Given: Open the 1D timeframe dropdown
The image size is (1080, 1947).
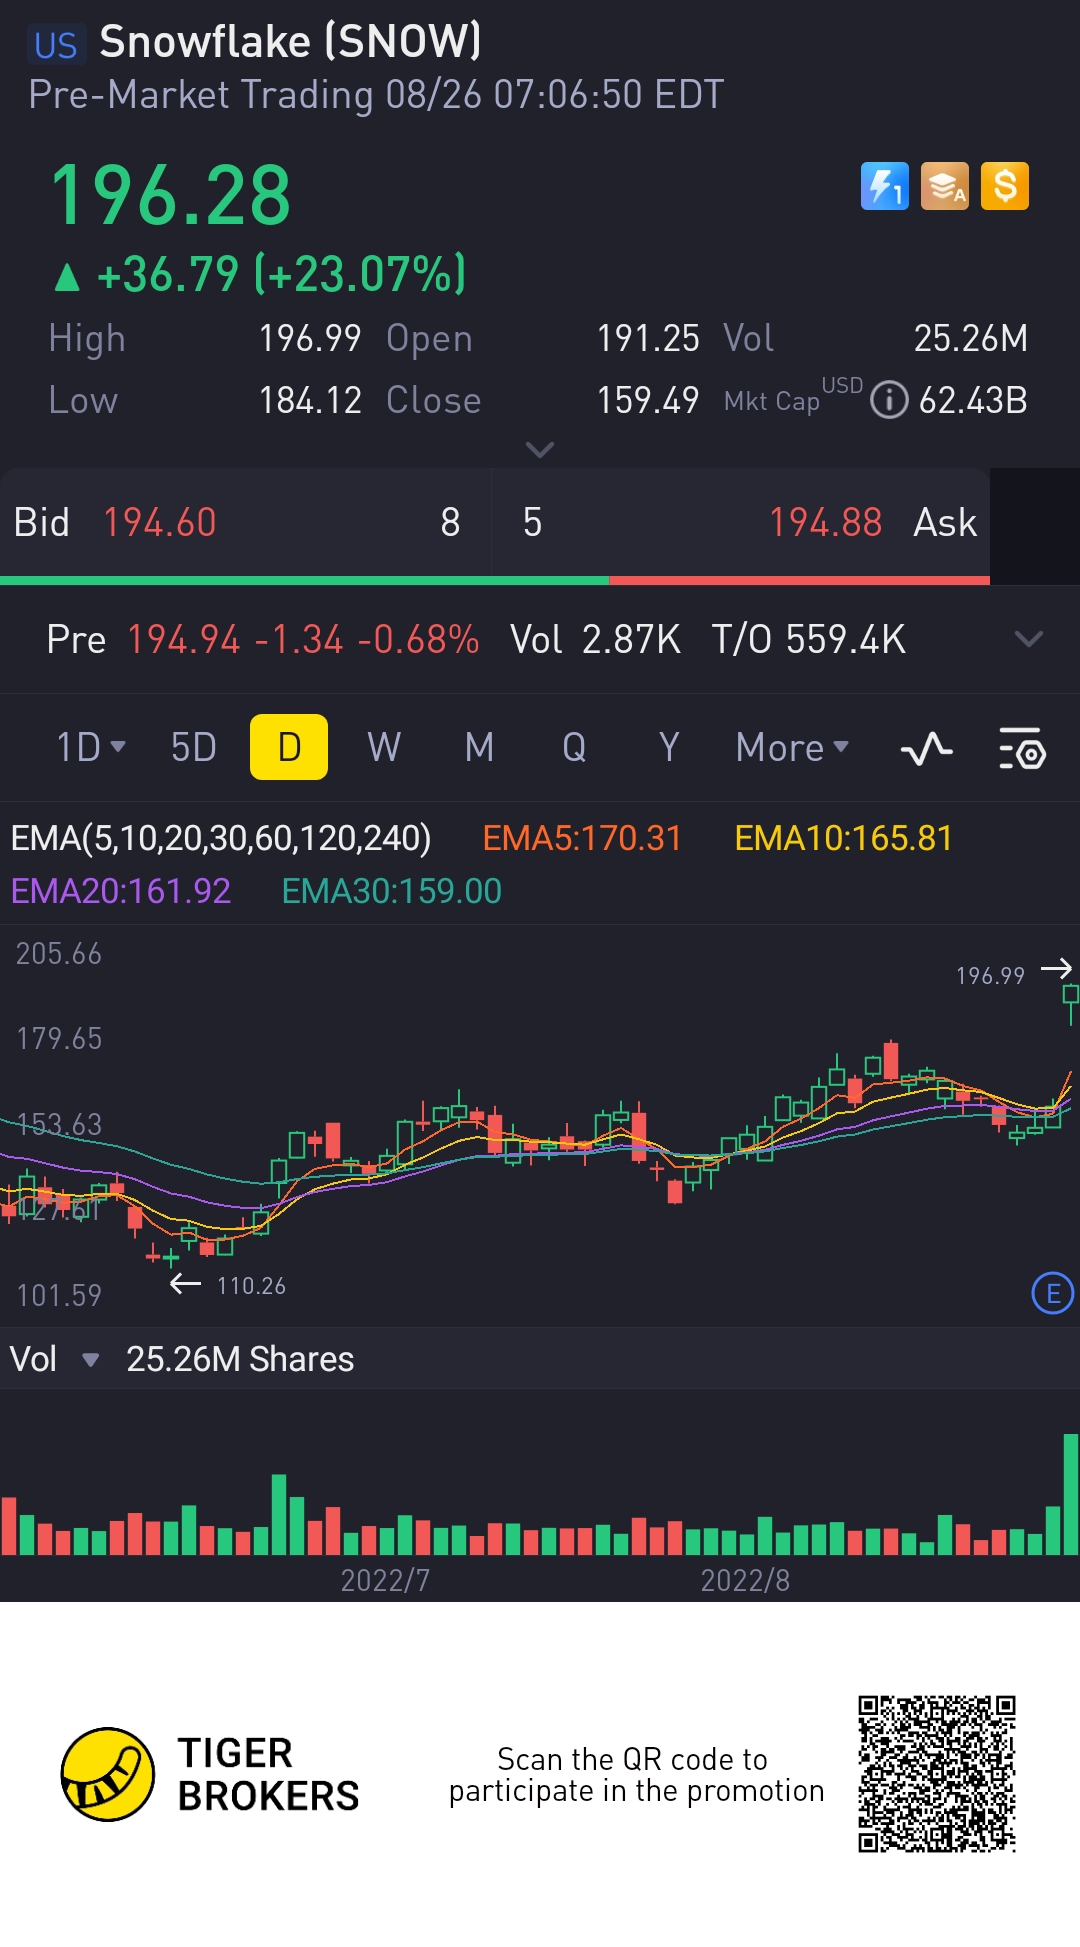Looking at the screenshot, I should (x=91, y=747).
